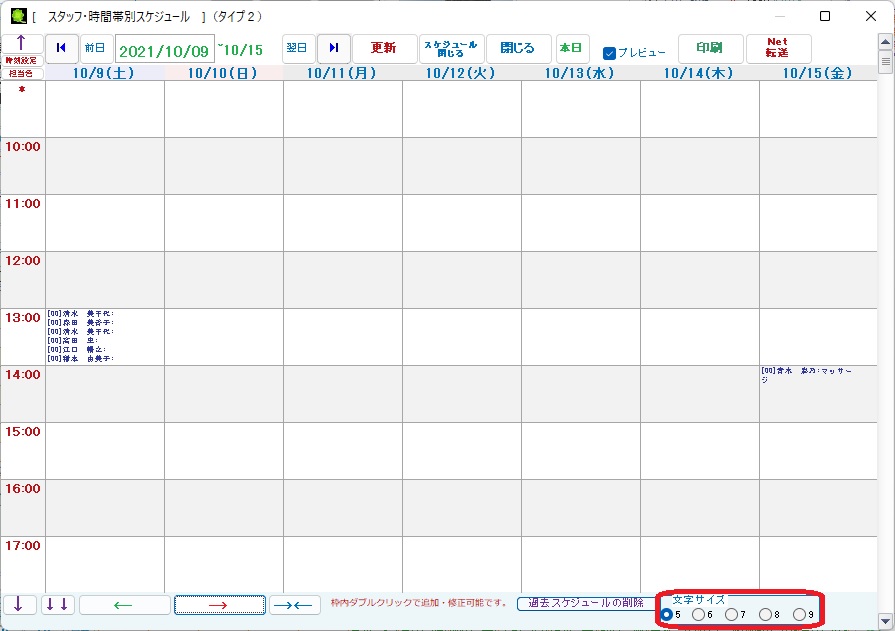This screenshot has height=631, width=895.
Task: Click 過去スケジュールの削除 button
Action: [586, 603]
